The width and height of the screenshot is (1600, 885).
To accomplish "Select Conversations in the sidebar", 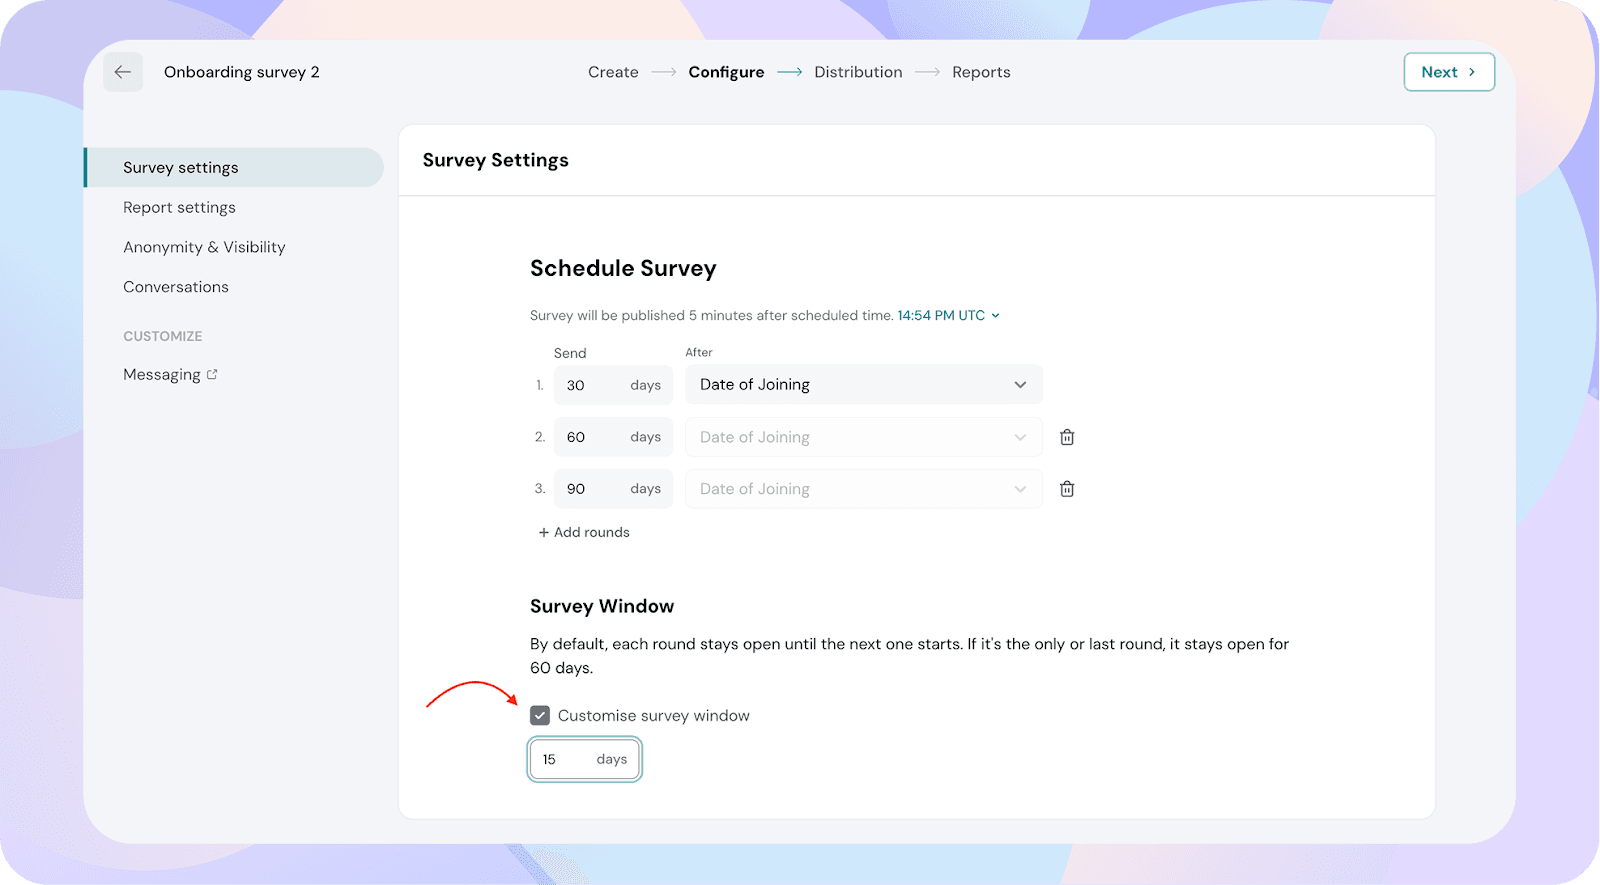I will coord(176,287).
